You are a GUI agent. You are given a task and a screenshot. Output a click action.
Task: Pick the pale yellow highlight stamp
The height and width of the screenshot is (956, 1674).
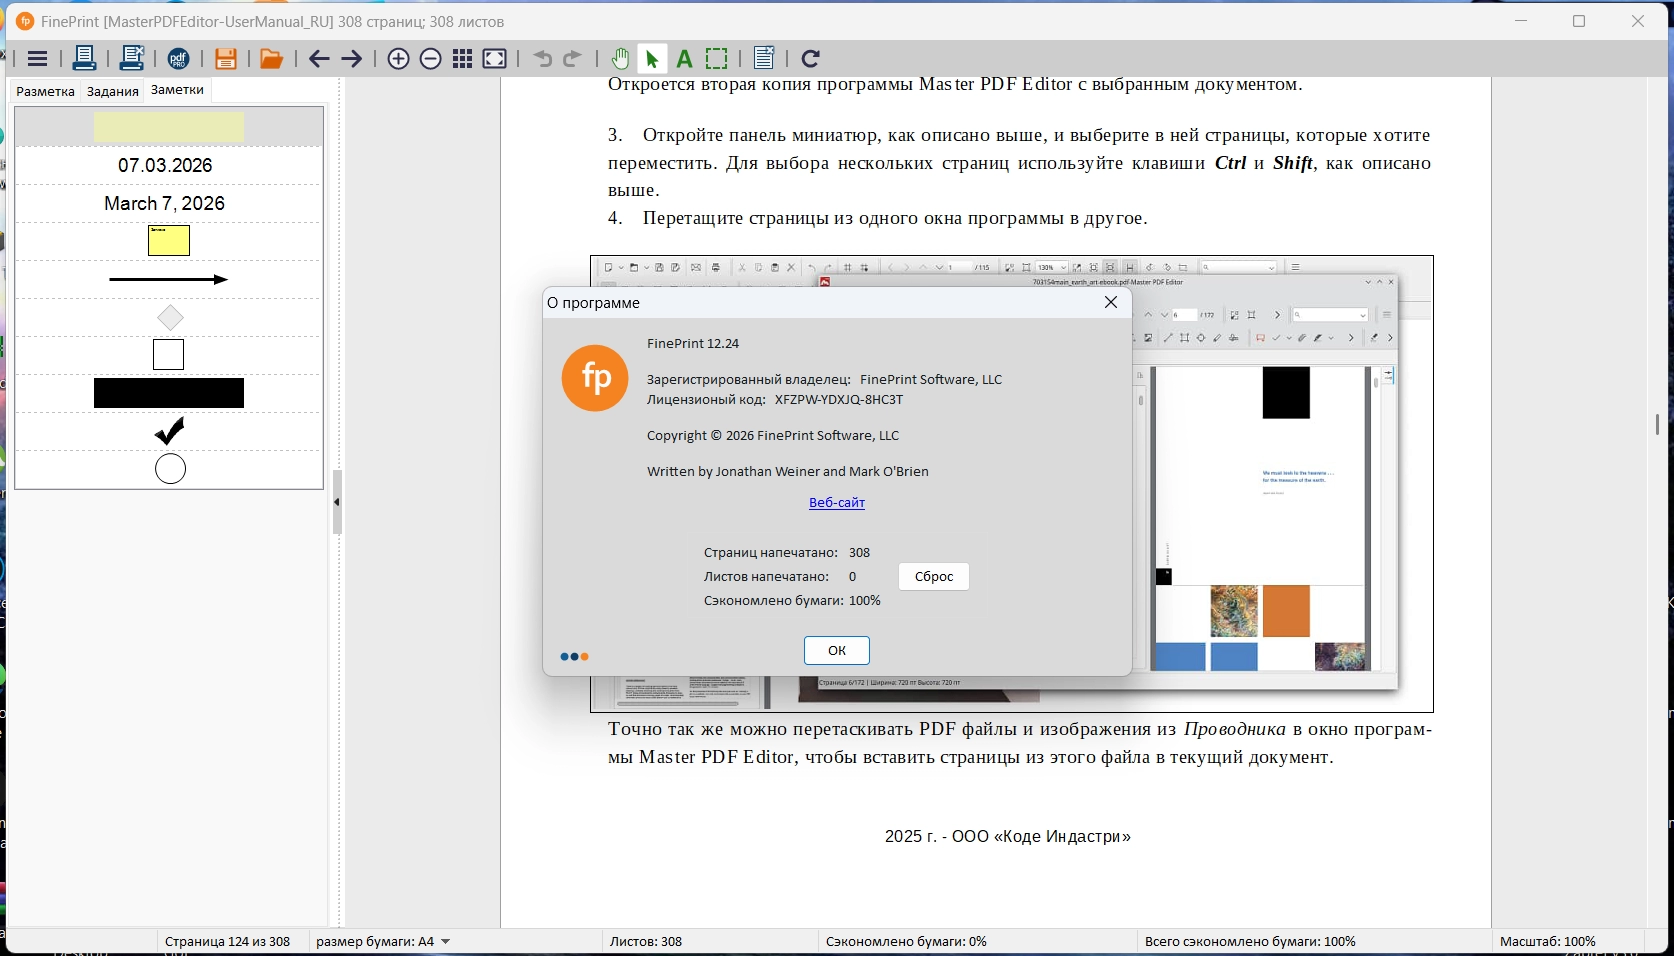169,127
